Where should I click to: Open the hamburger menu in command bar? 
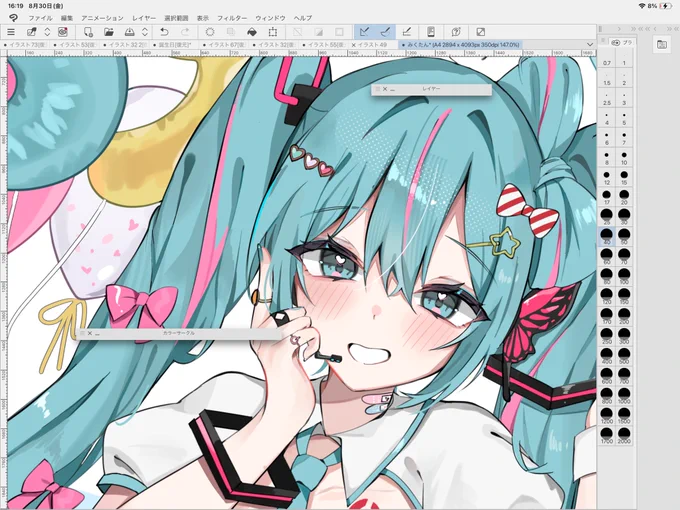tap(11, 32)
